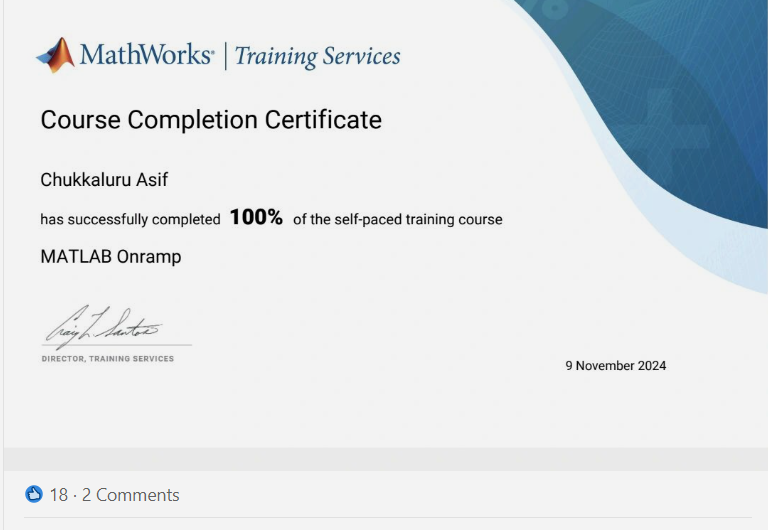
Task: Click the text 'has successfully completed'
Action: pos(130,219)
